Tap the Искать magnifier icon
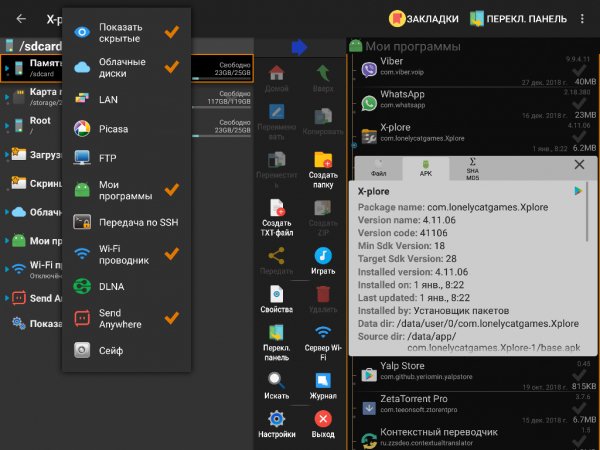The width and height of the screenshot is (600, 450). pyautogui.click(x=276, y=381)
